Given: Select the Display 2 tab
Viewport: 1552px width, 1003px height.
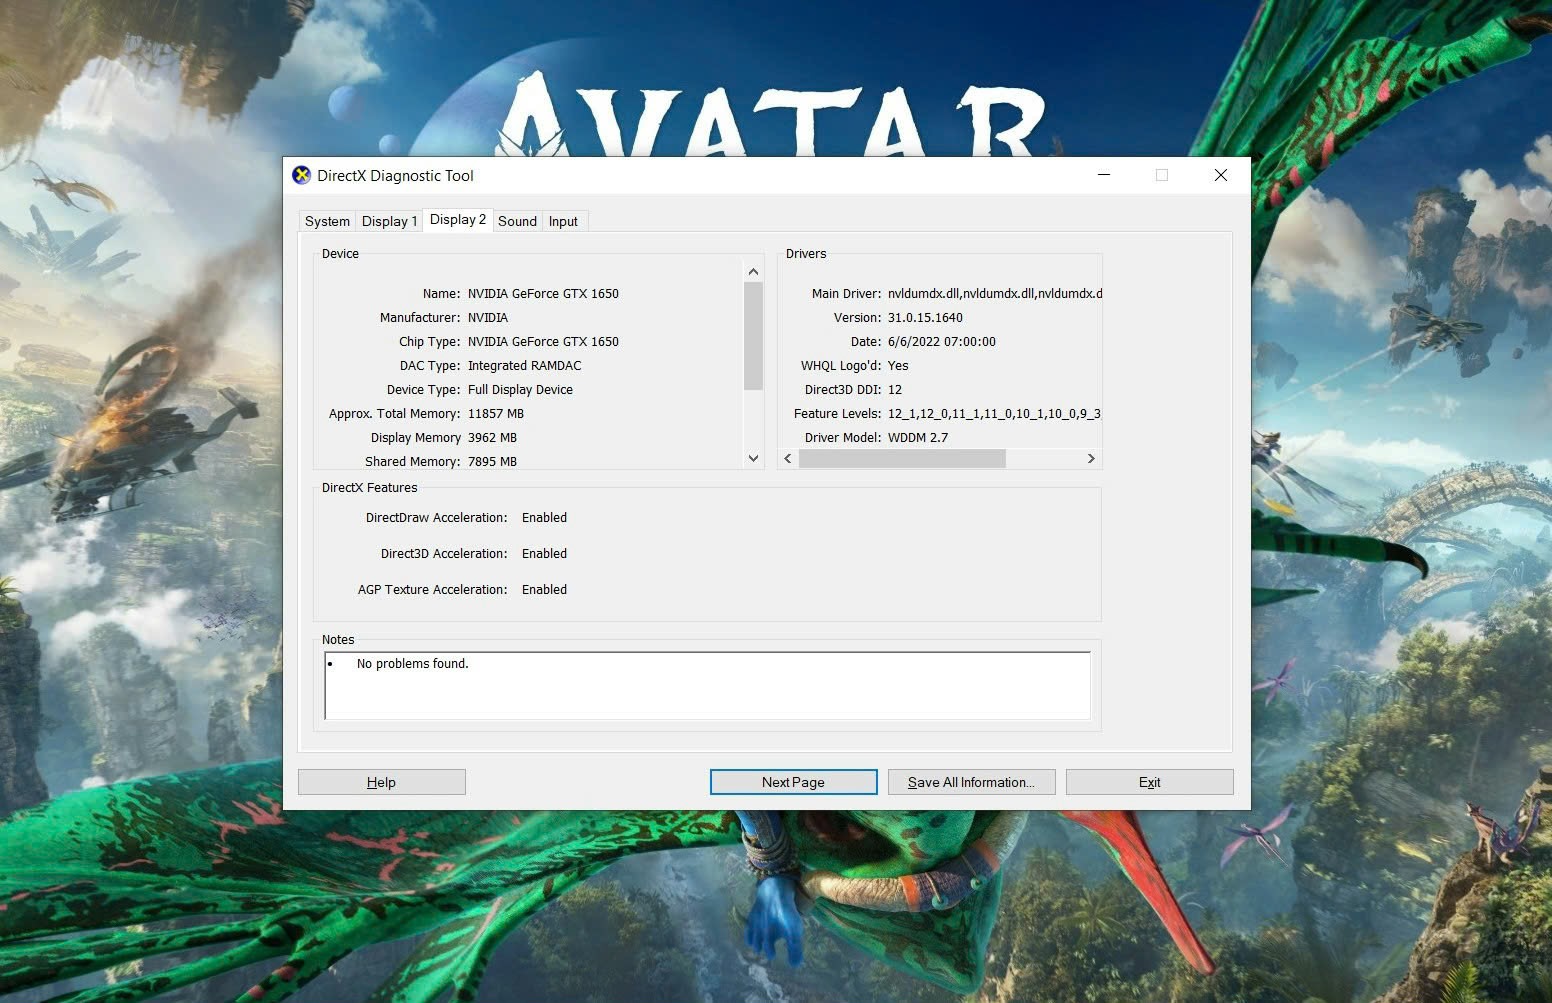Looking at the screenshot, I should [x=457, y=220].
